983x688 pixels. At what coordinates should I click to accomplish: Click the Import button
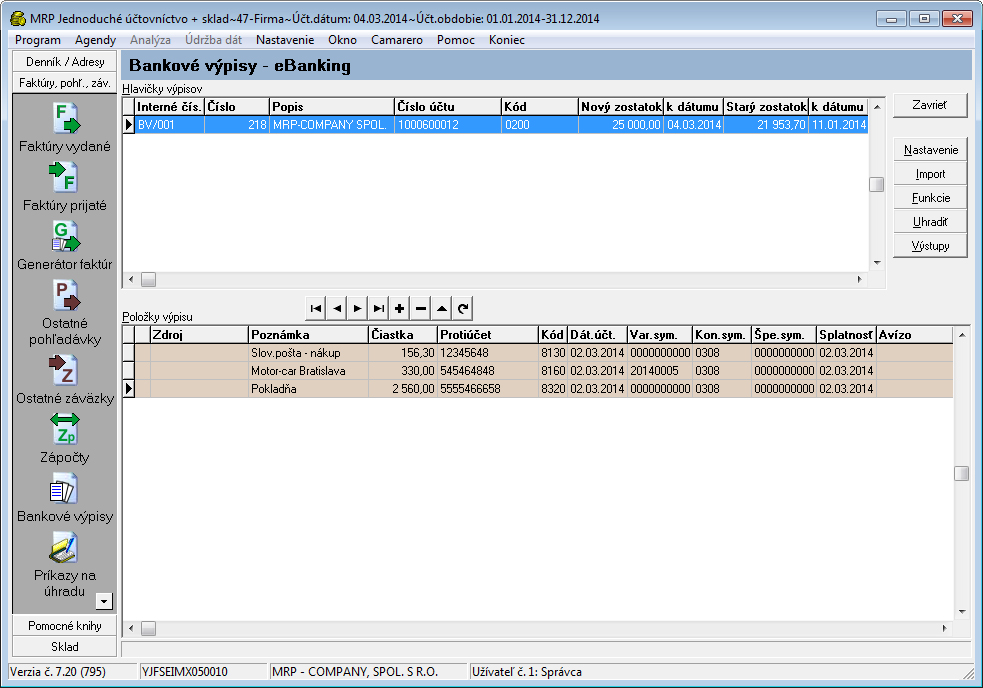click(930, 174)
